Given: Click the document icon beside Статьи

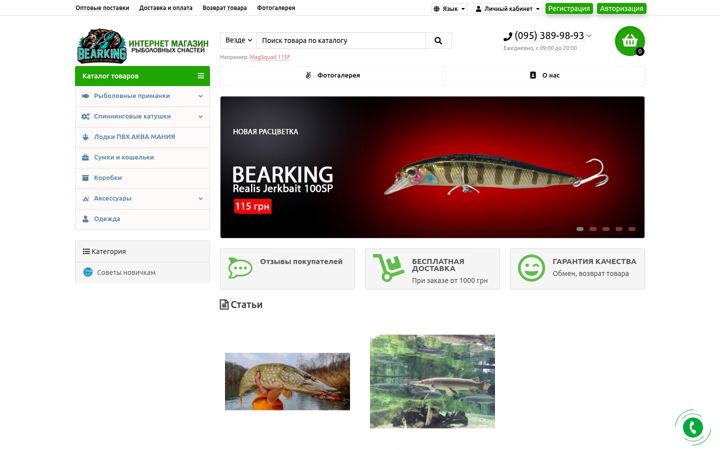Looking at the screenshot, I should click(x=224, y=304).
